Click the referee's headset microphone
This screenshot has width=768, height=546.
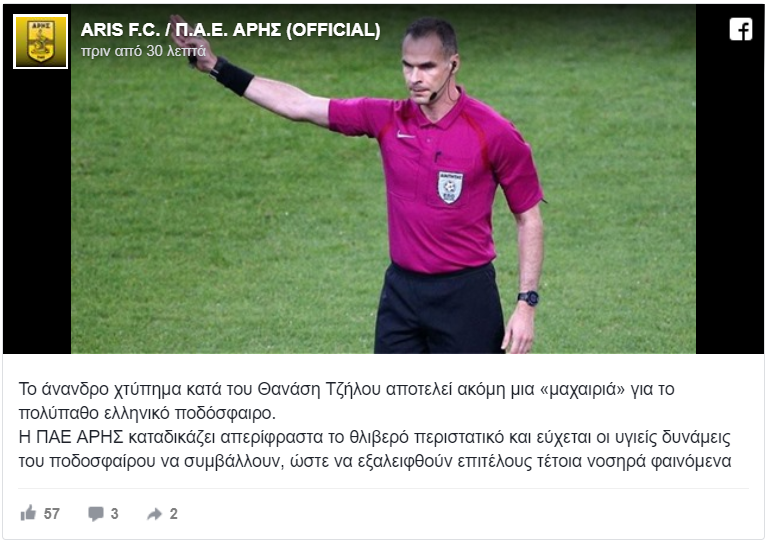[x=441, y=83]
